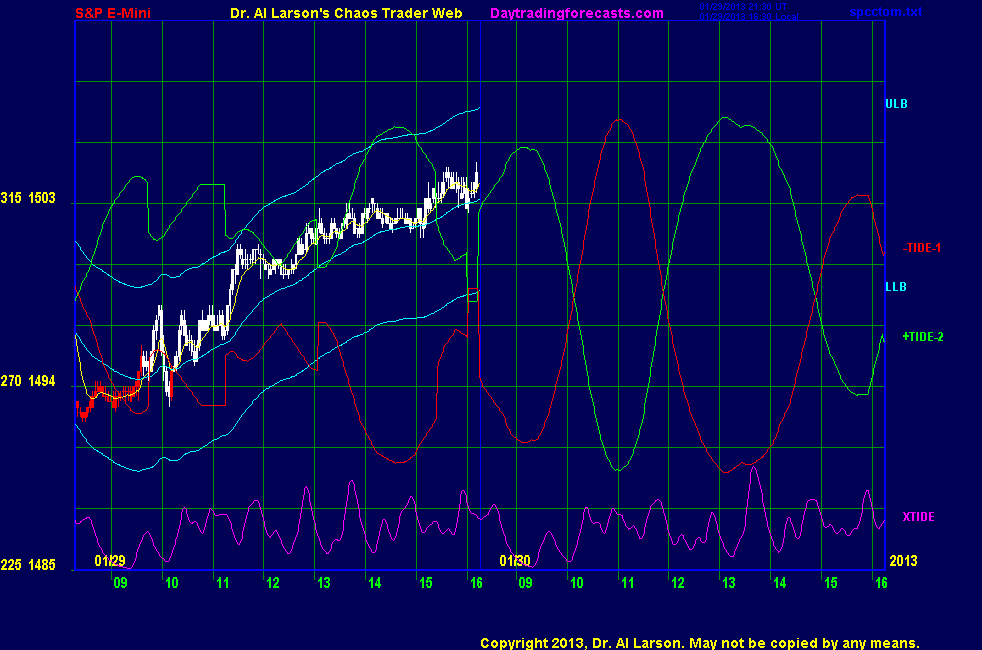Click the 270 1494 price axis label
982x650 pixels.
pyautogui.click(x=28, y=381)
